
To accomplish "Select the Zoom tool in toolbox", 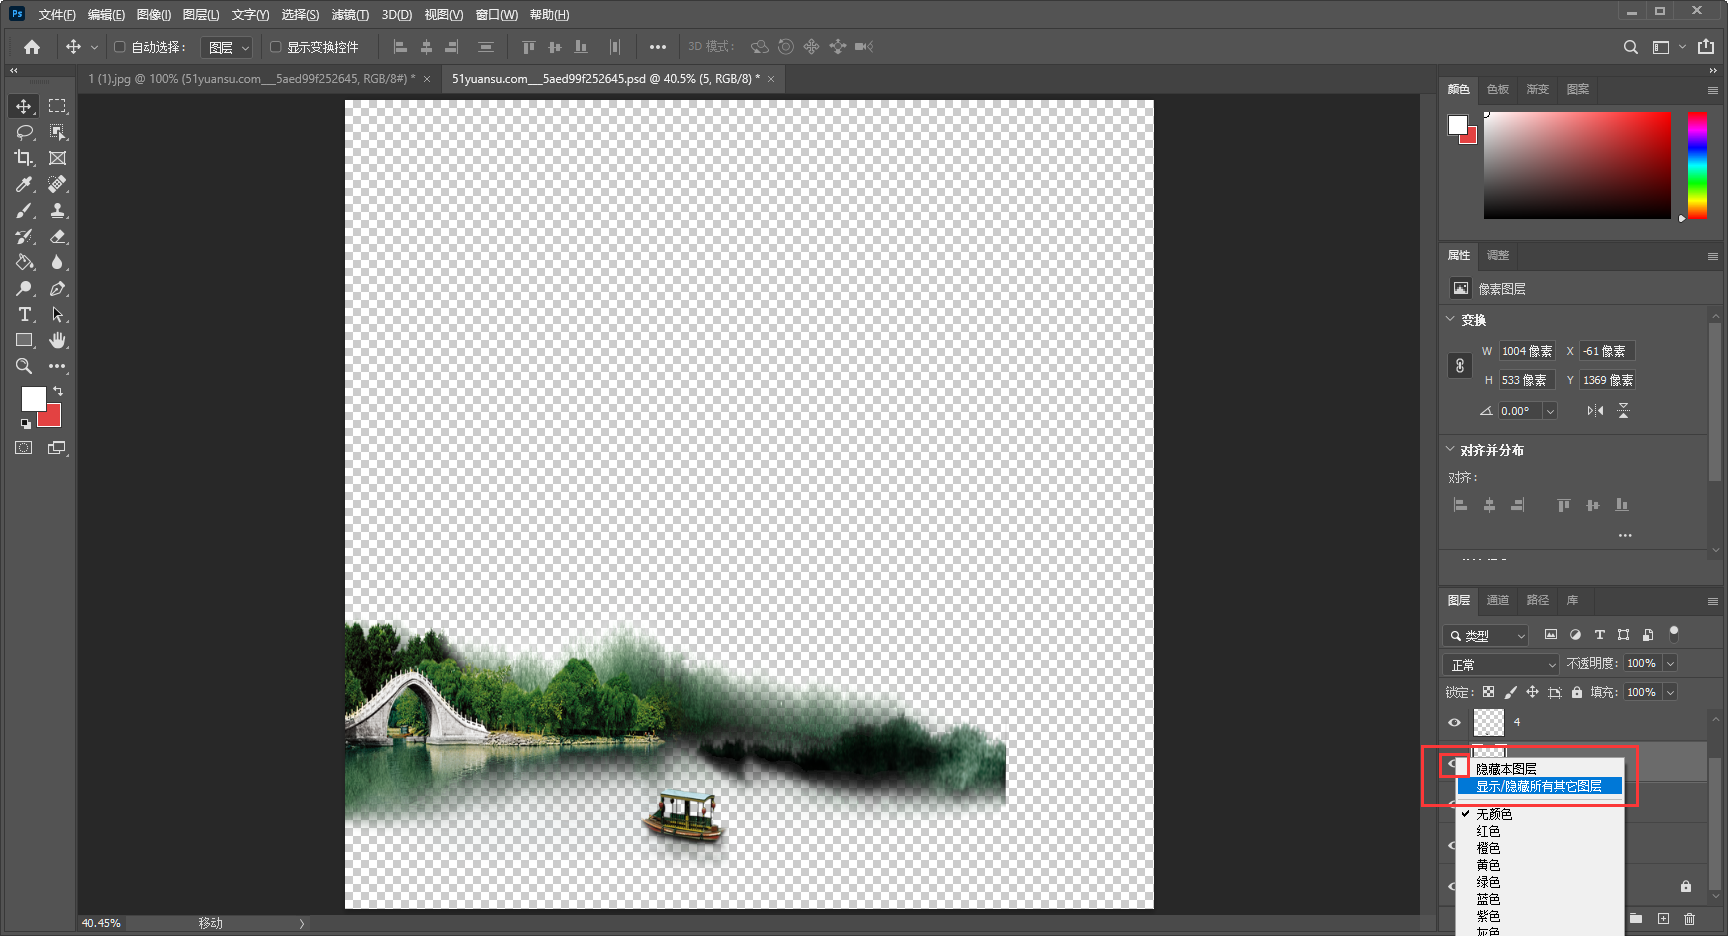I will [24, 366].
